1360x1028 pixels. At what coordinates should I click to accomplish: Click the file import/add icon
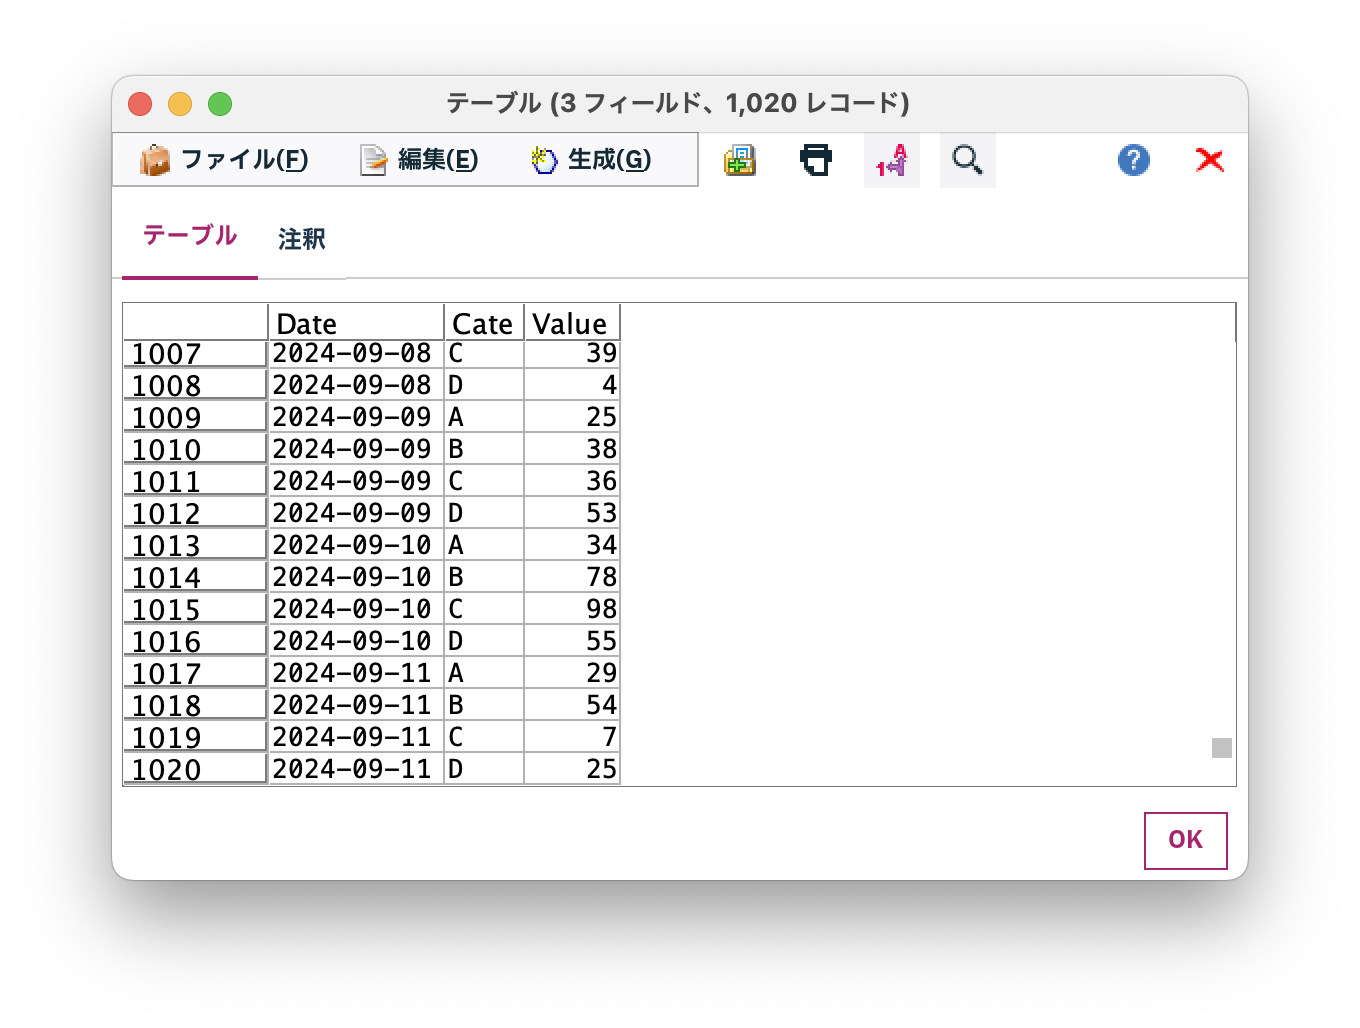pyautogui.click(x=738, y=160)
